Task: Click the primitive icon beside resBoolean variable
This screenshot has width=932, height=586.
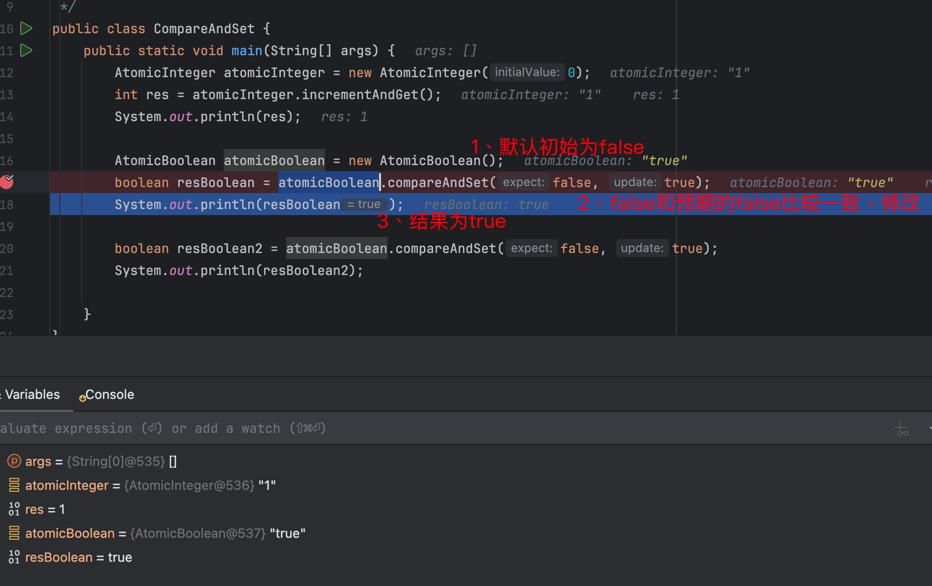Action: pyautogui.click(x=14, y=558)
